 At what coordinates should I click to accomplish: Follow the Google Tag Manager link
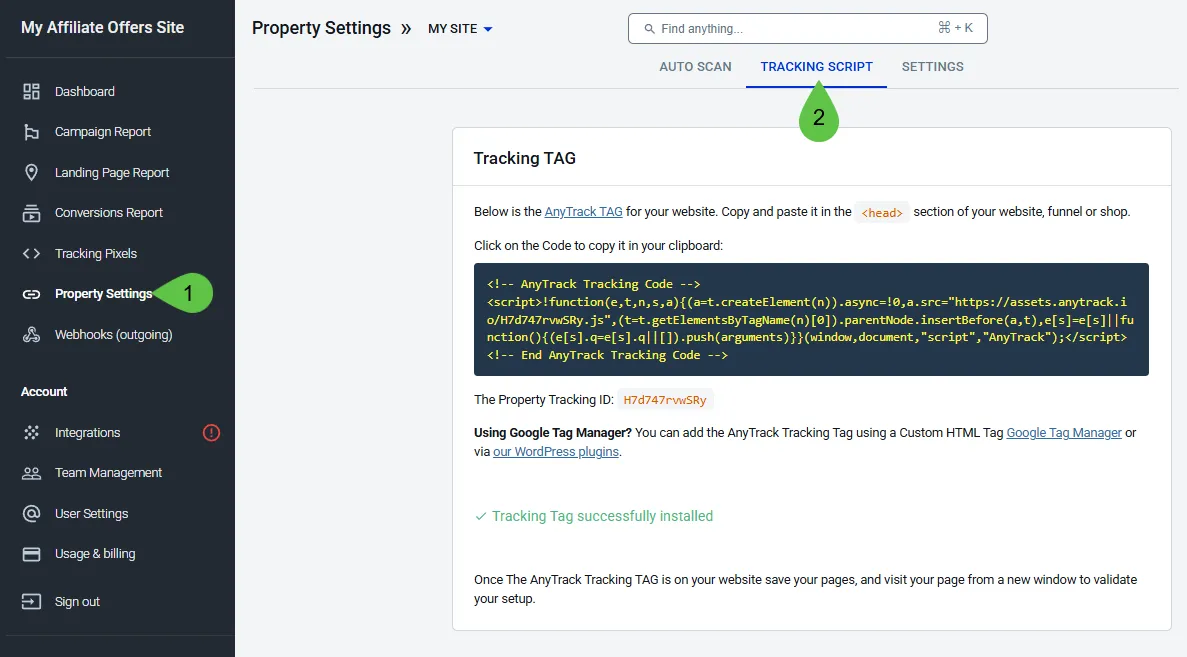coord(1064,433)
